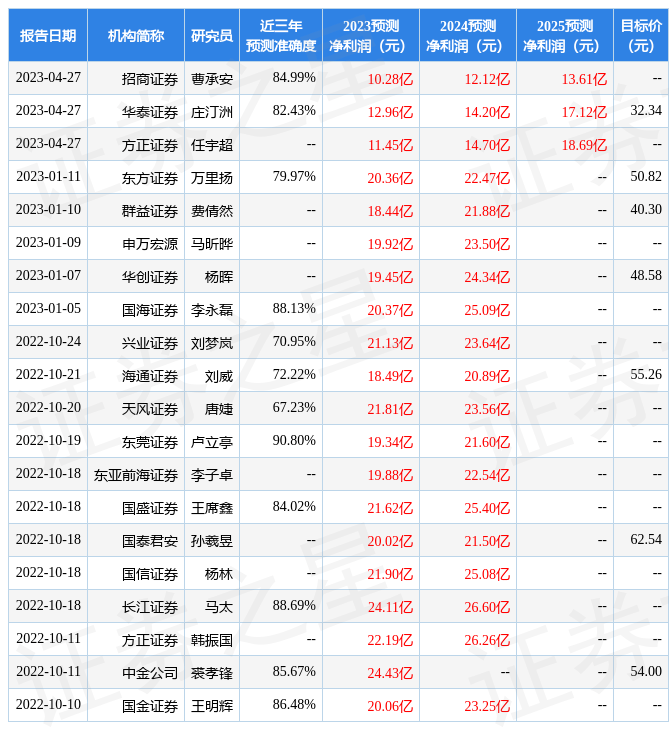The height and width of the screenshot is (730, 669).
Task: Select target price 62.54
Action: pos(646,540)
